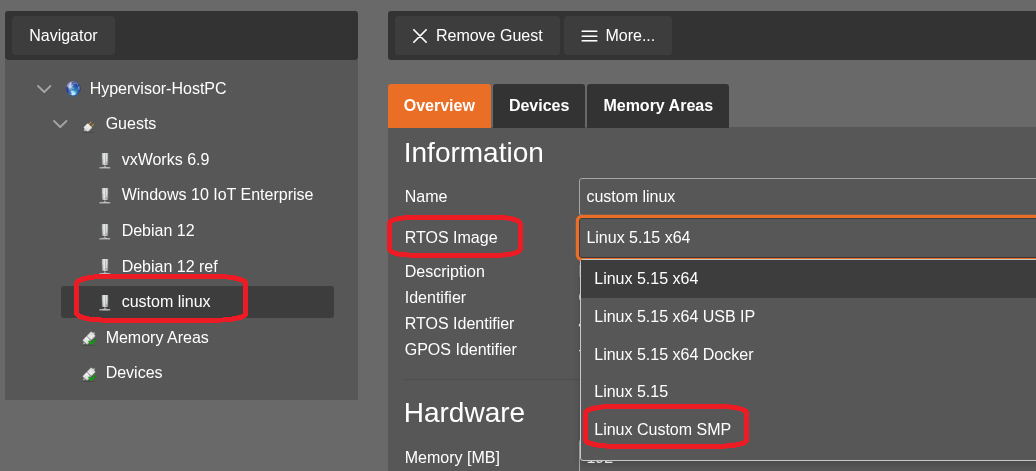Select the Debian 12 ref guest

(x=170, y=266)
